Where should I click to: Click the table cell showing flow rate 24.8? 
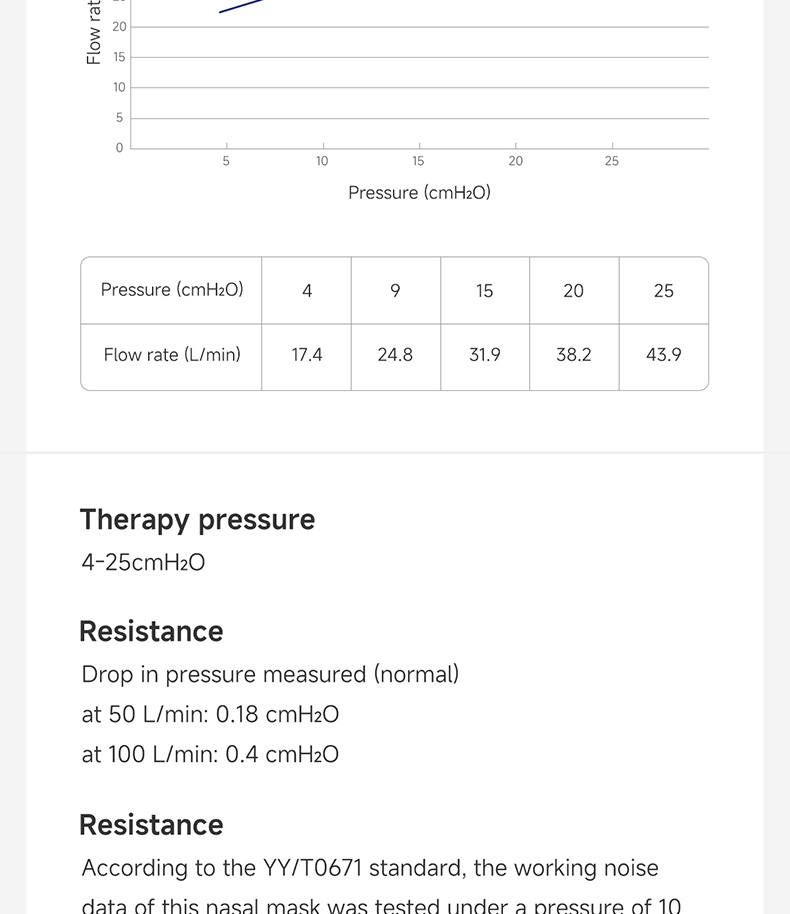pyautogui.click(x=395, y=355)
